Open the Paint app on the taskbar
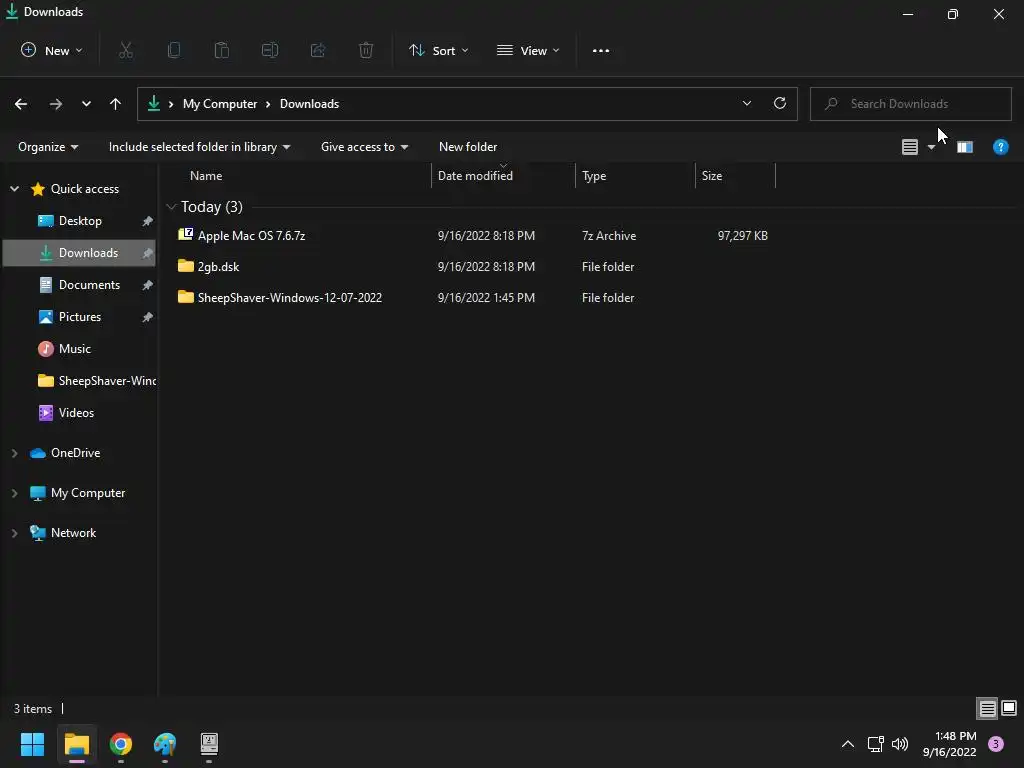 (165, 744)
